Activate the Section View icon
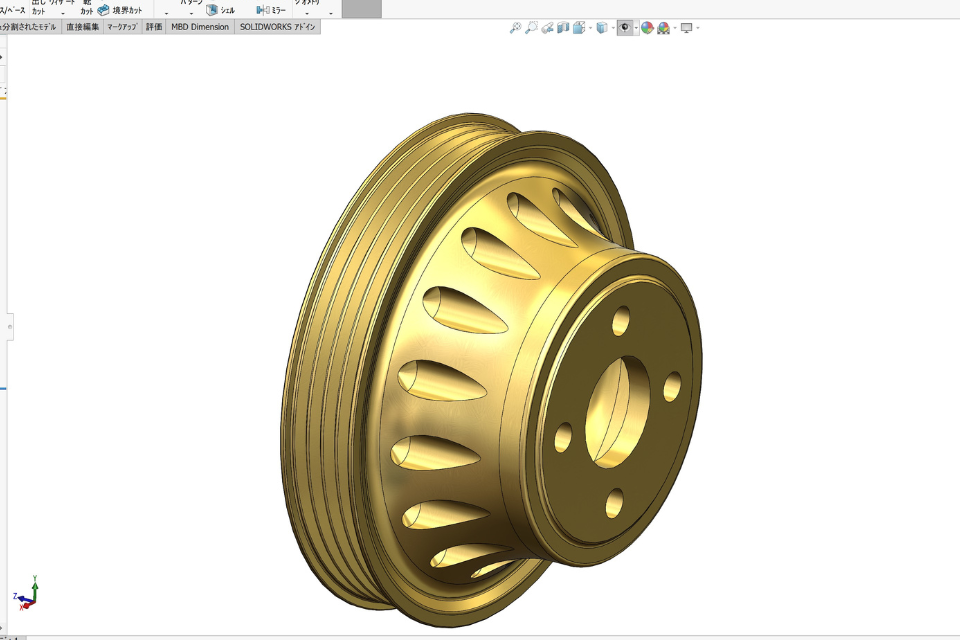960x640 pixels. pos(563,28)
